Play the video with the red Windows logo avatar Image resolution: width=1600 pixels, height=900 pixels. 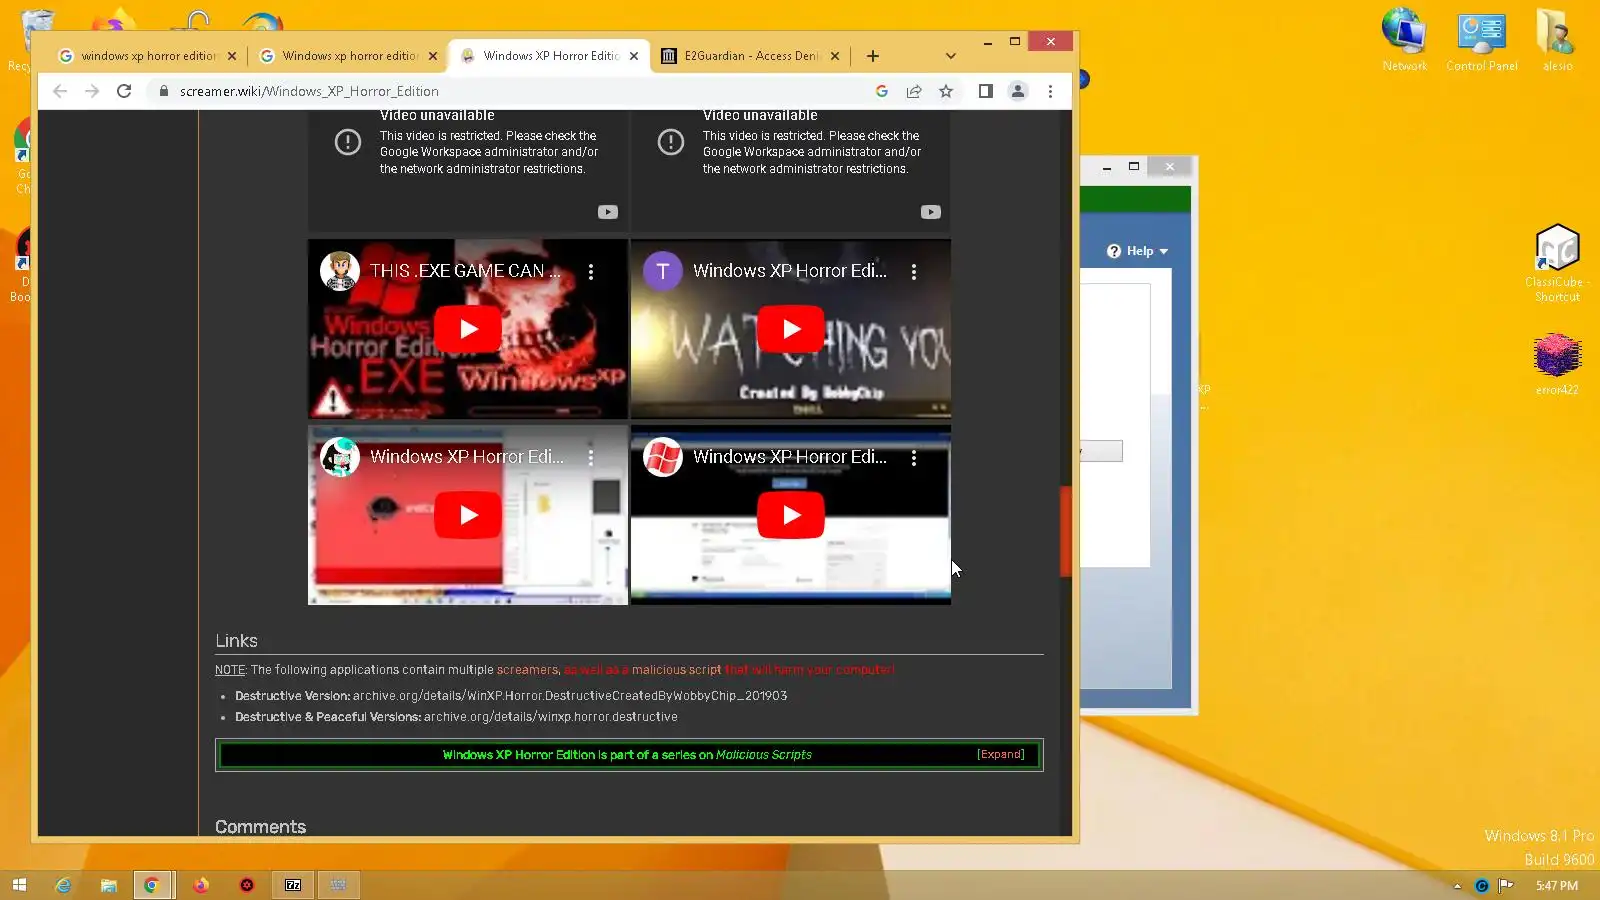pos(791,515)
